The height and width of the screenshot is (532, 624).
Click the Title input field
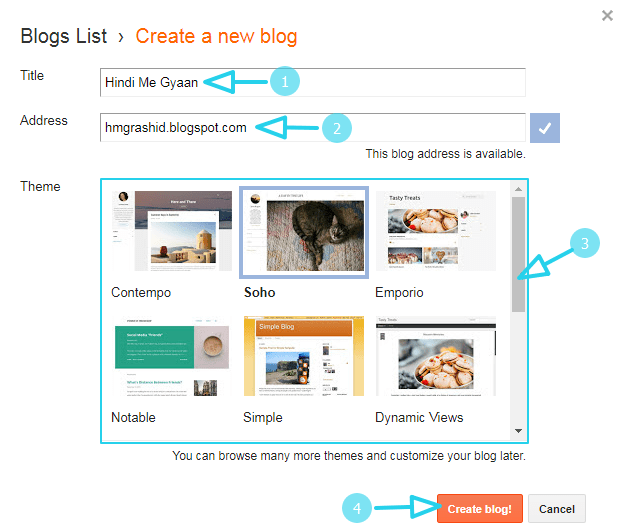313,82
